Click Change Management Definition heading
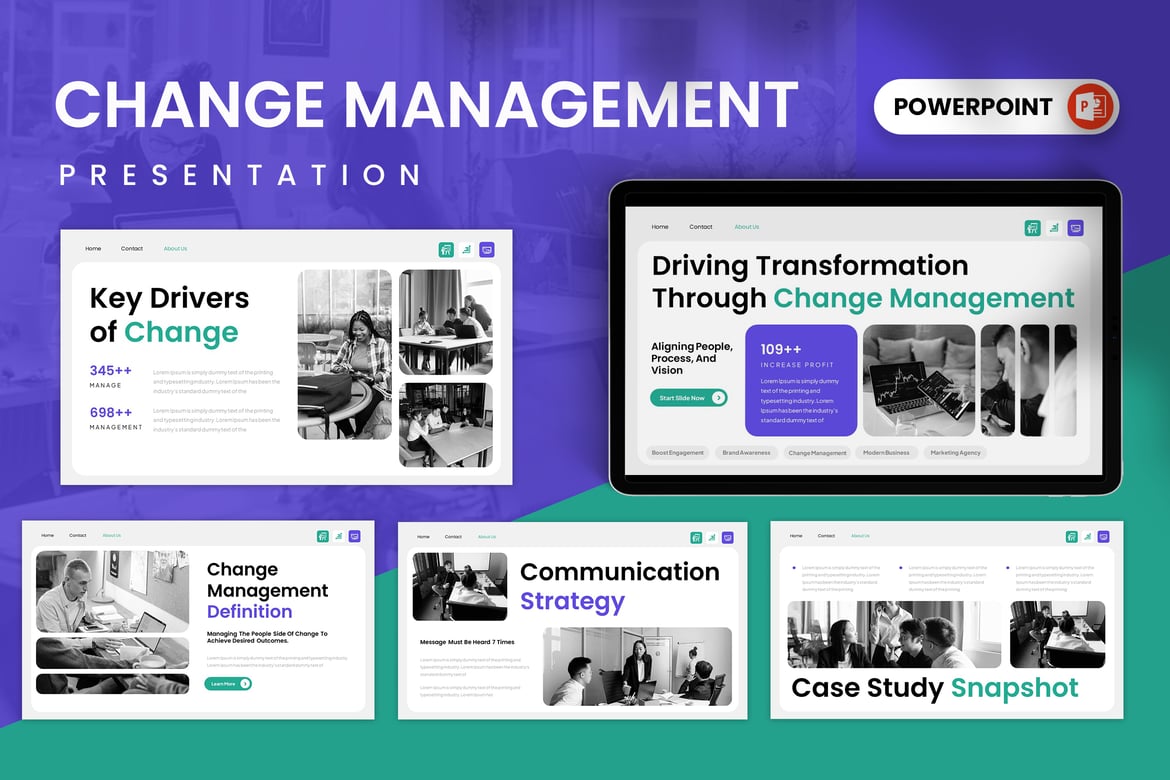 [267, 590]
